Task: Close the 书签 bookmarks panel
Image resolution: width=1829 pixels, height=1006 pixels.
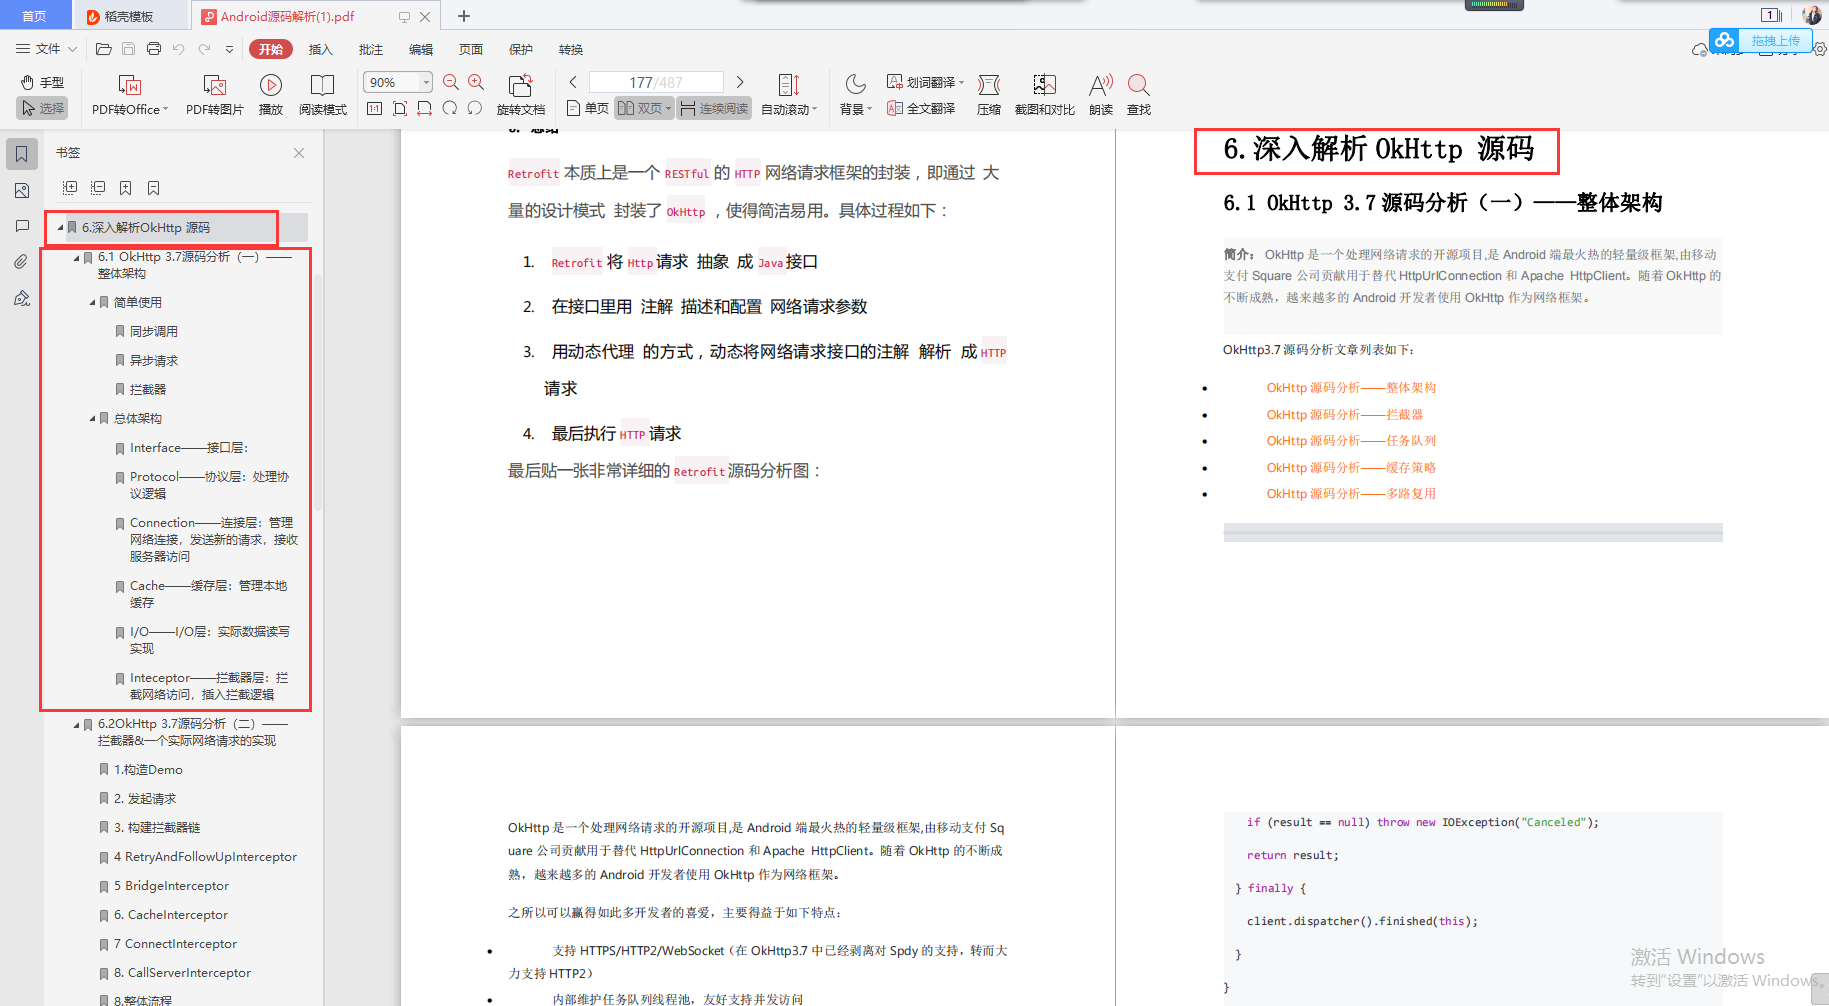Action: tap(299, 153)
